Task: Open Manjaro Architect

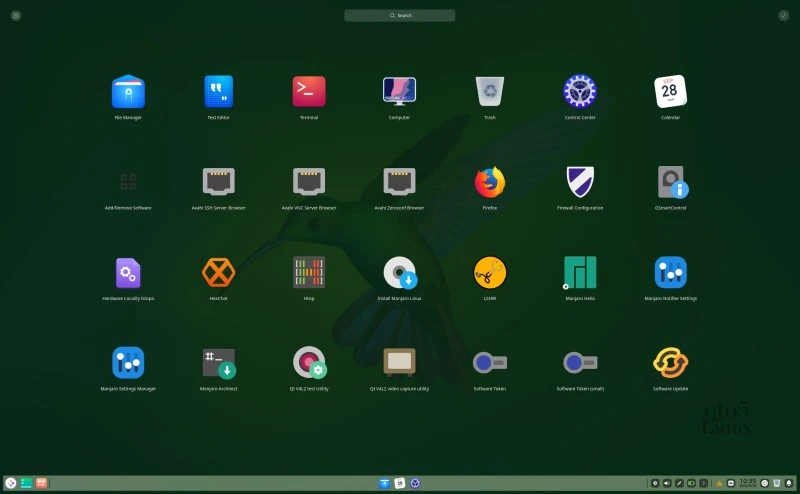Action: [219, 363]
